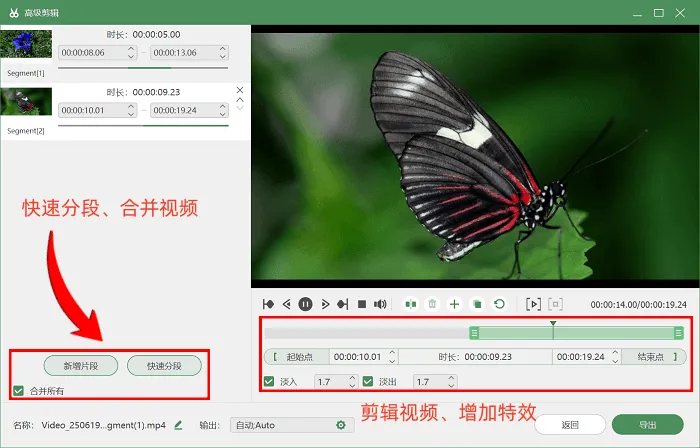This screenshot has height=448, width=700.
Task: Toggle the 淡入 fade-in checkbox
Action: click(269, 382)
